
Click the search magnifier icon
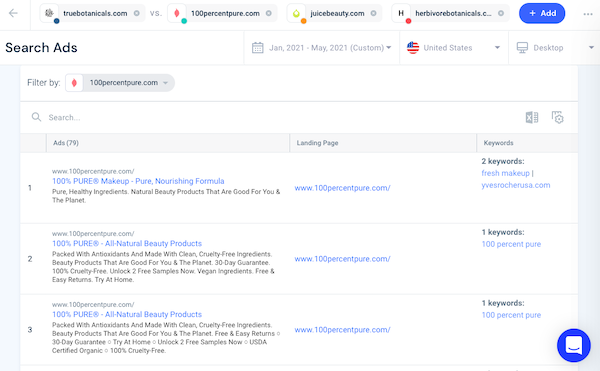click(36, 117)
